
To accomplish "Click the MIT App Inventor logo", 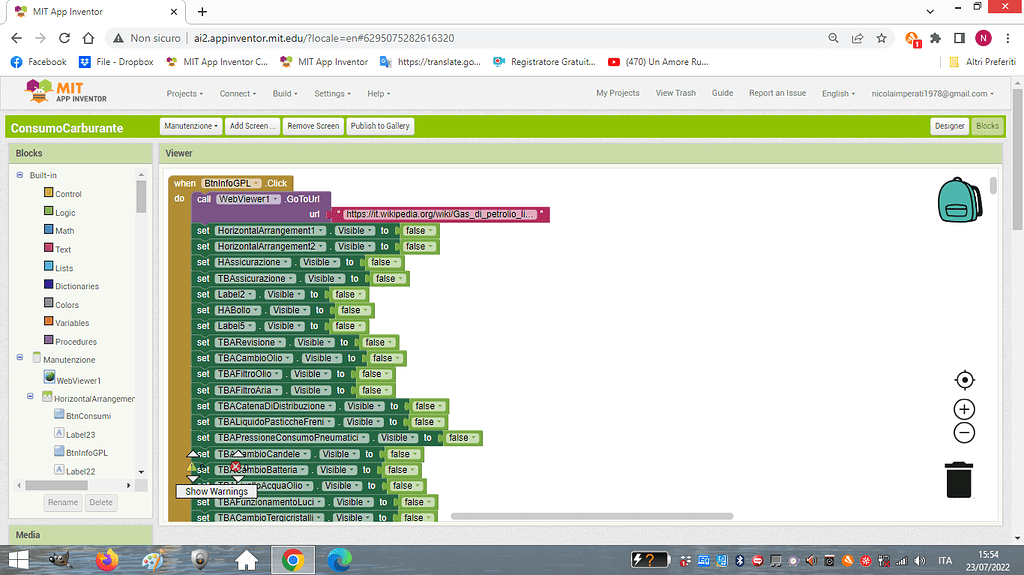I will click(x=66, y=93).
